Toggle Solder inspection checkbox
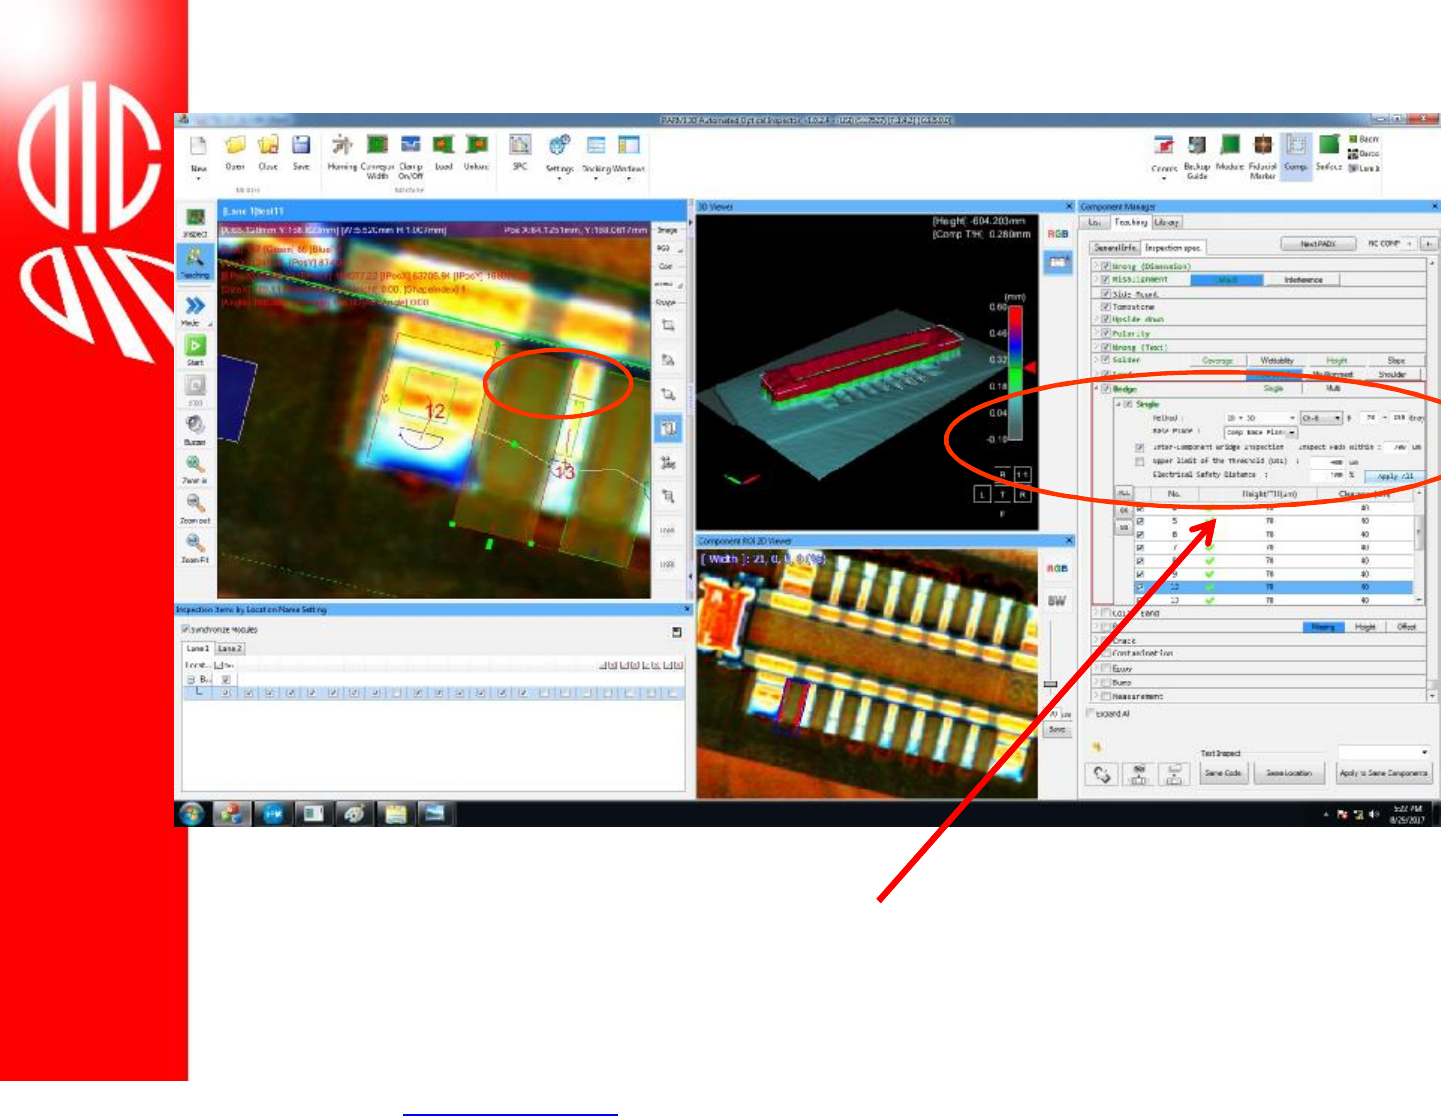 [x=1106, y=360]
